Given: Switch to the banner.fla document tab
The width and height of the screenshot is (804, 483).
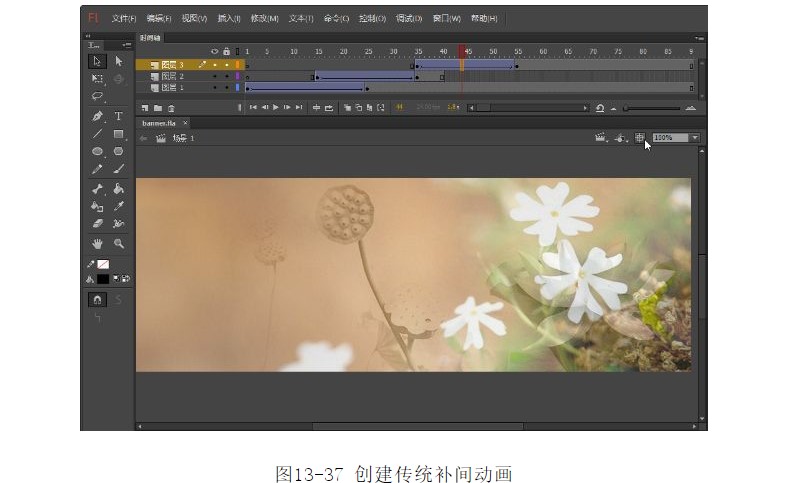Looking at the screenshot, I should [158, 123].
